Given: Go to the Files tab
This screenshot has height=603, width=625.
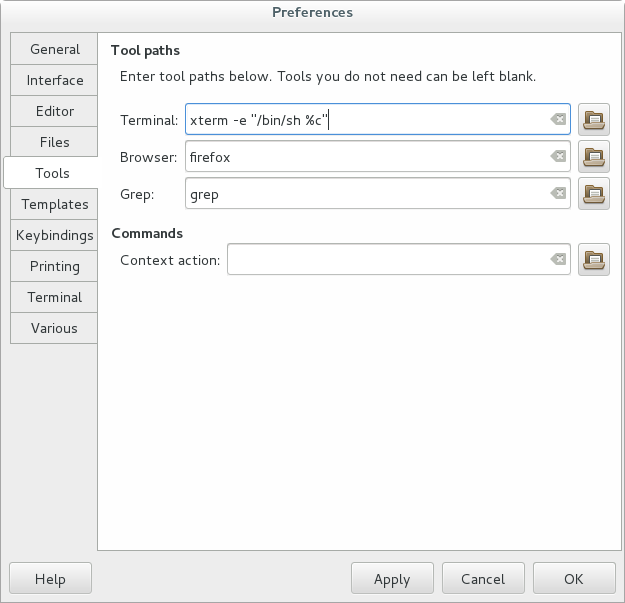Looking at the screenshot, I should point(55,142).
